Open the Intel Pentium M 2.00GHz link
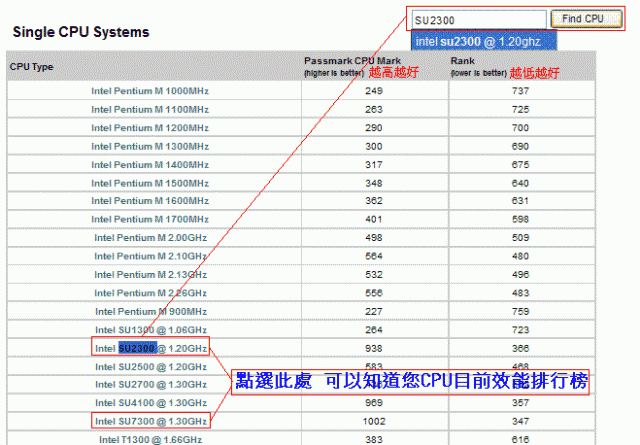640x445 pixels. pyautogui.click(x=151, y=238)
